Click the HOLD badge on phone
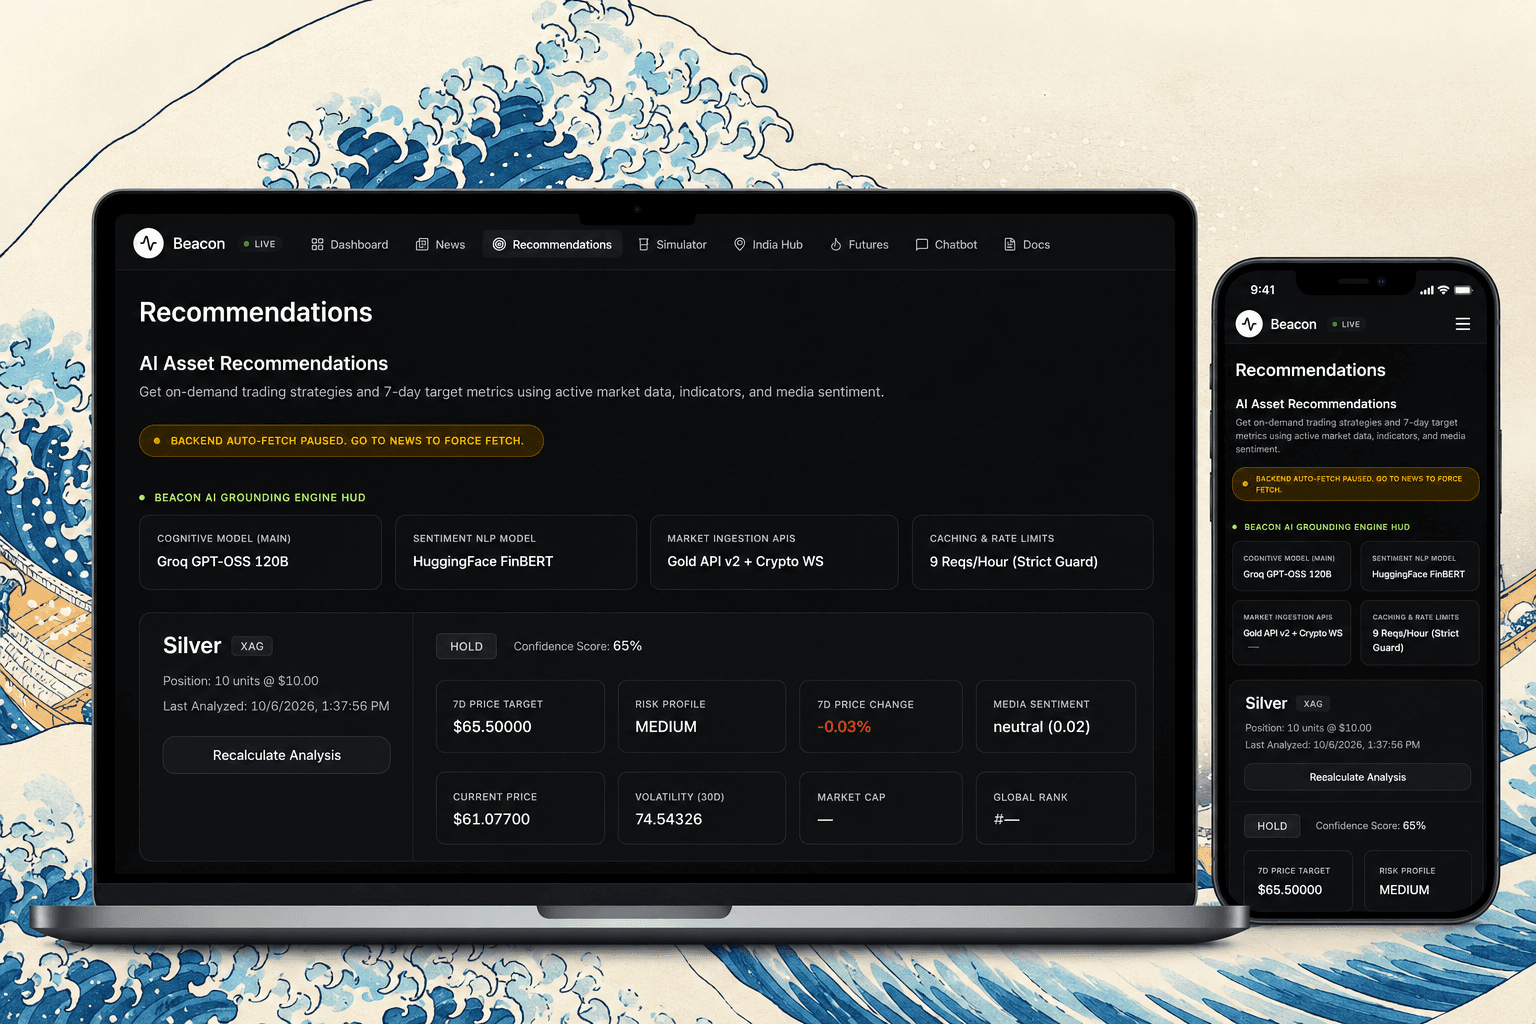This screenshot has width=1536, height=1024. point(1272,826)
